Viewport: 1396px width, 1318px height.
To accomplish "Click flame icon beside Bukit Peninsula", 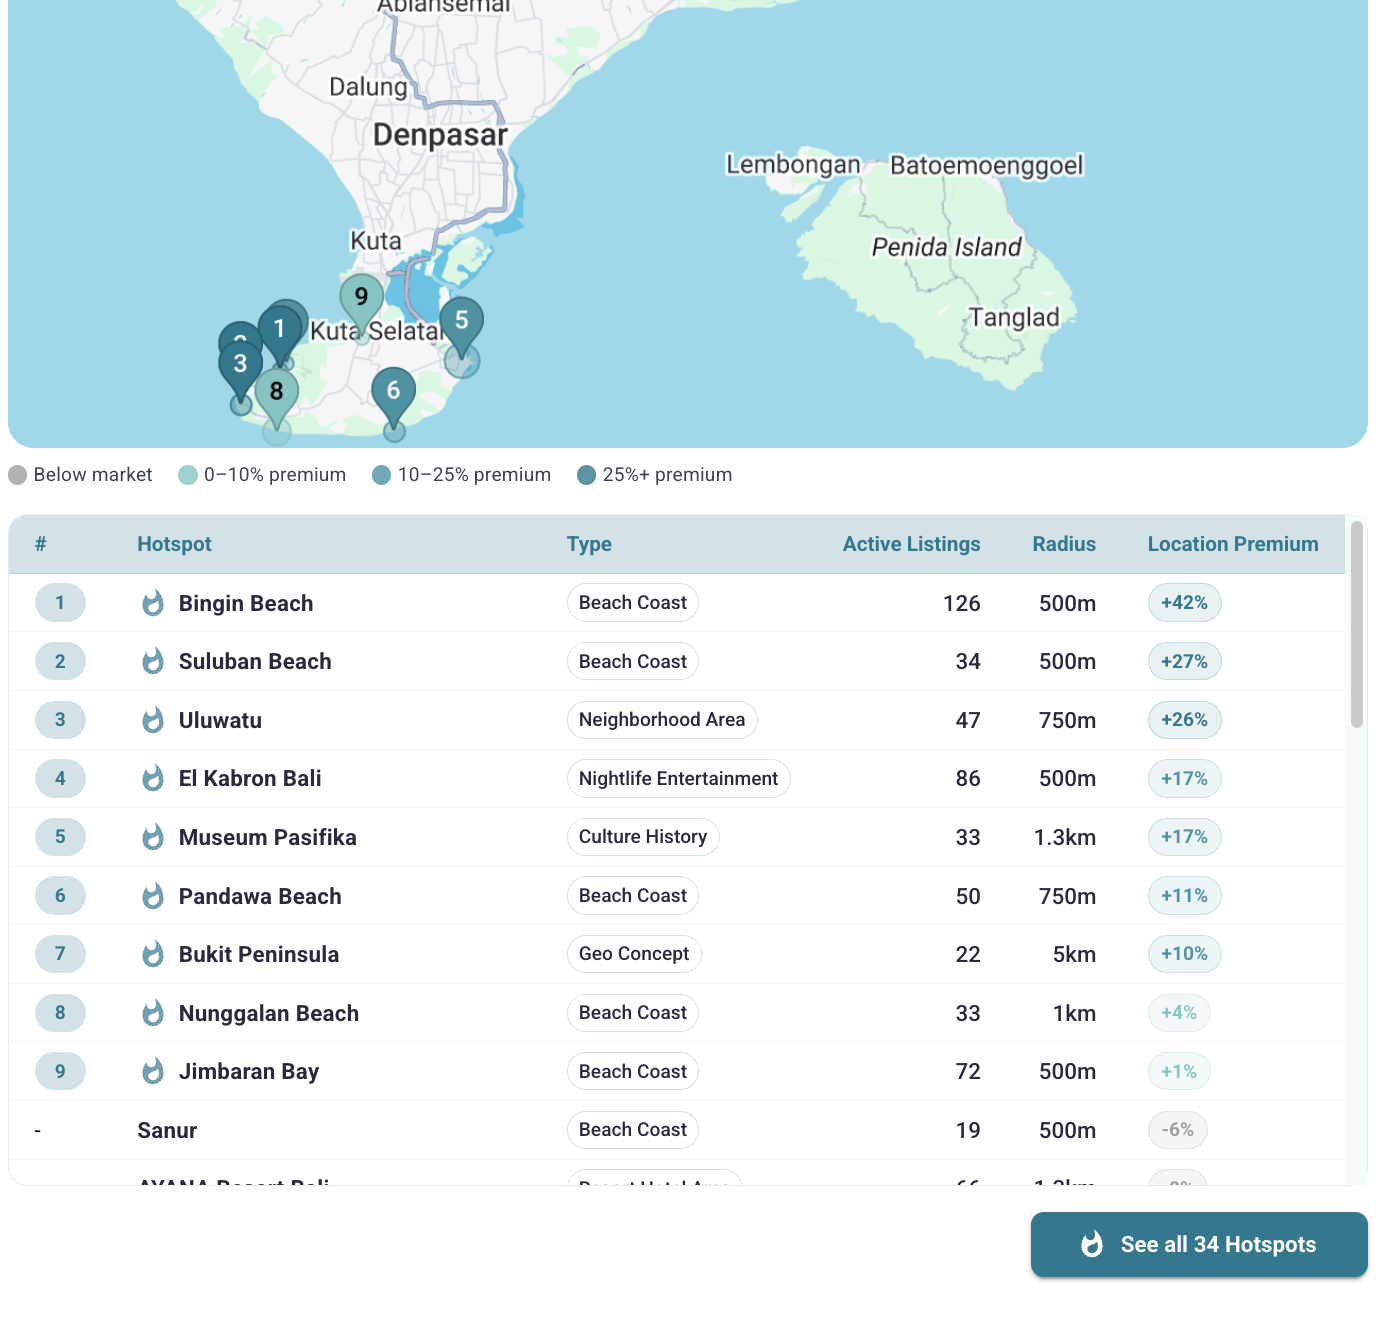I will (153, 954).
